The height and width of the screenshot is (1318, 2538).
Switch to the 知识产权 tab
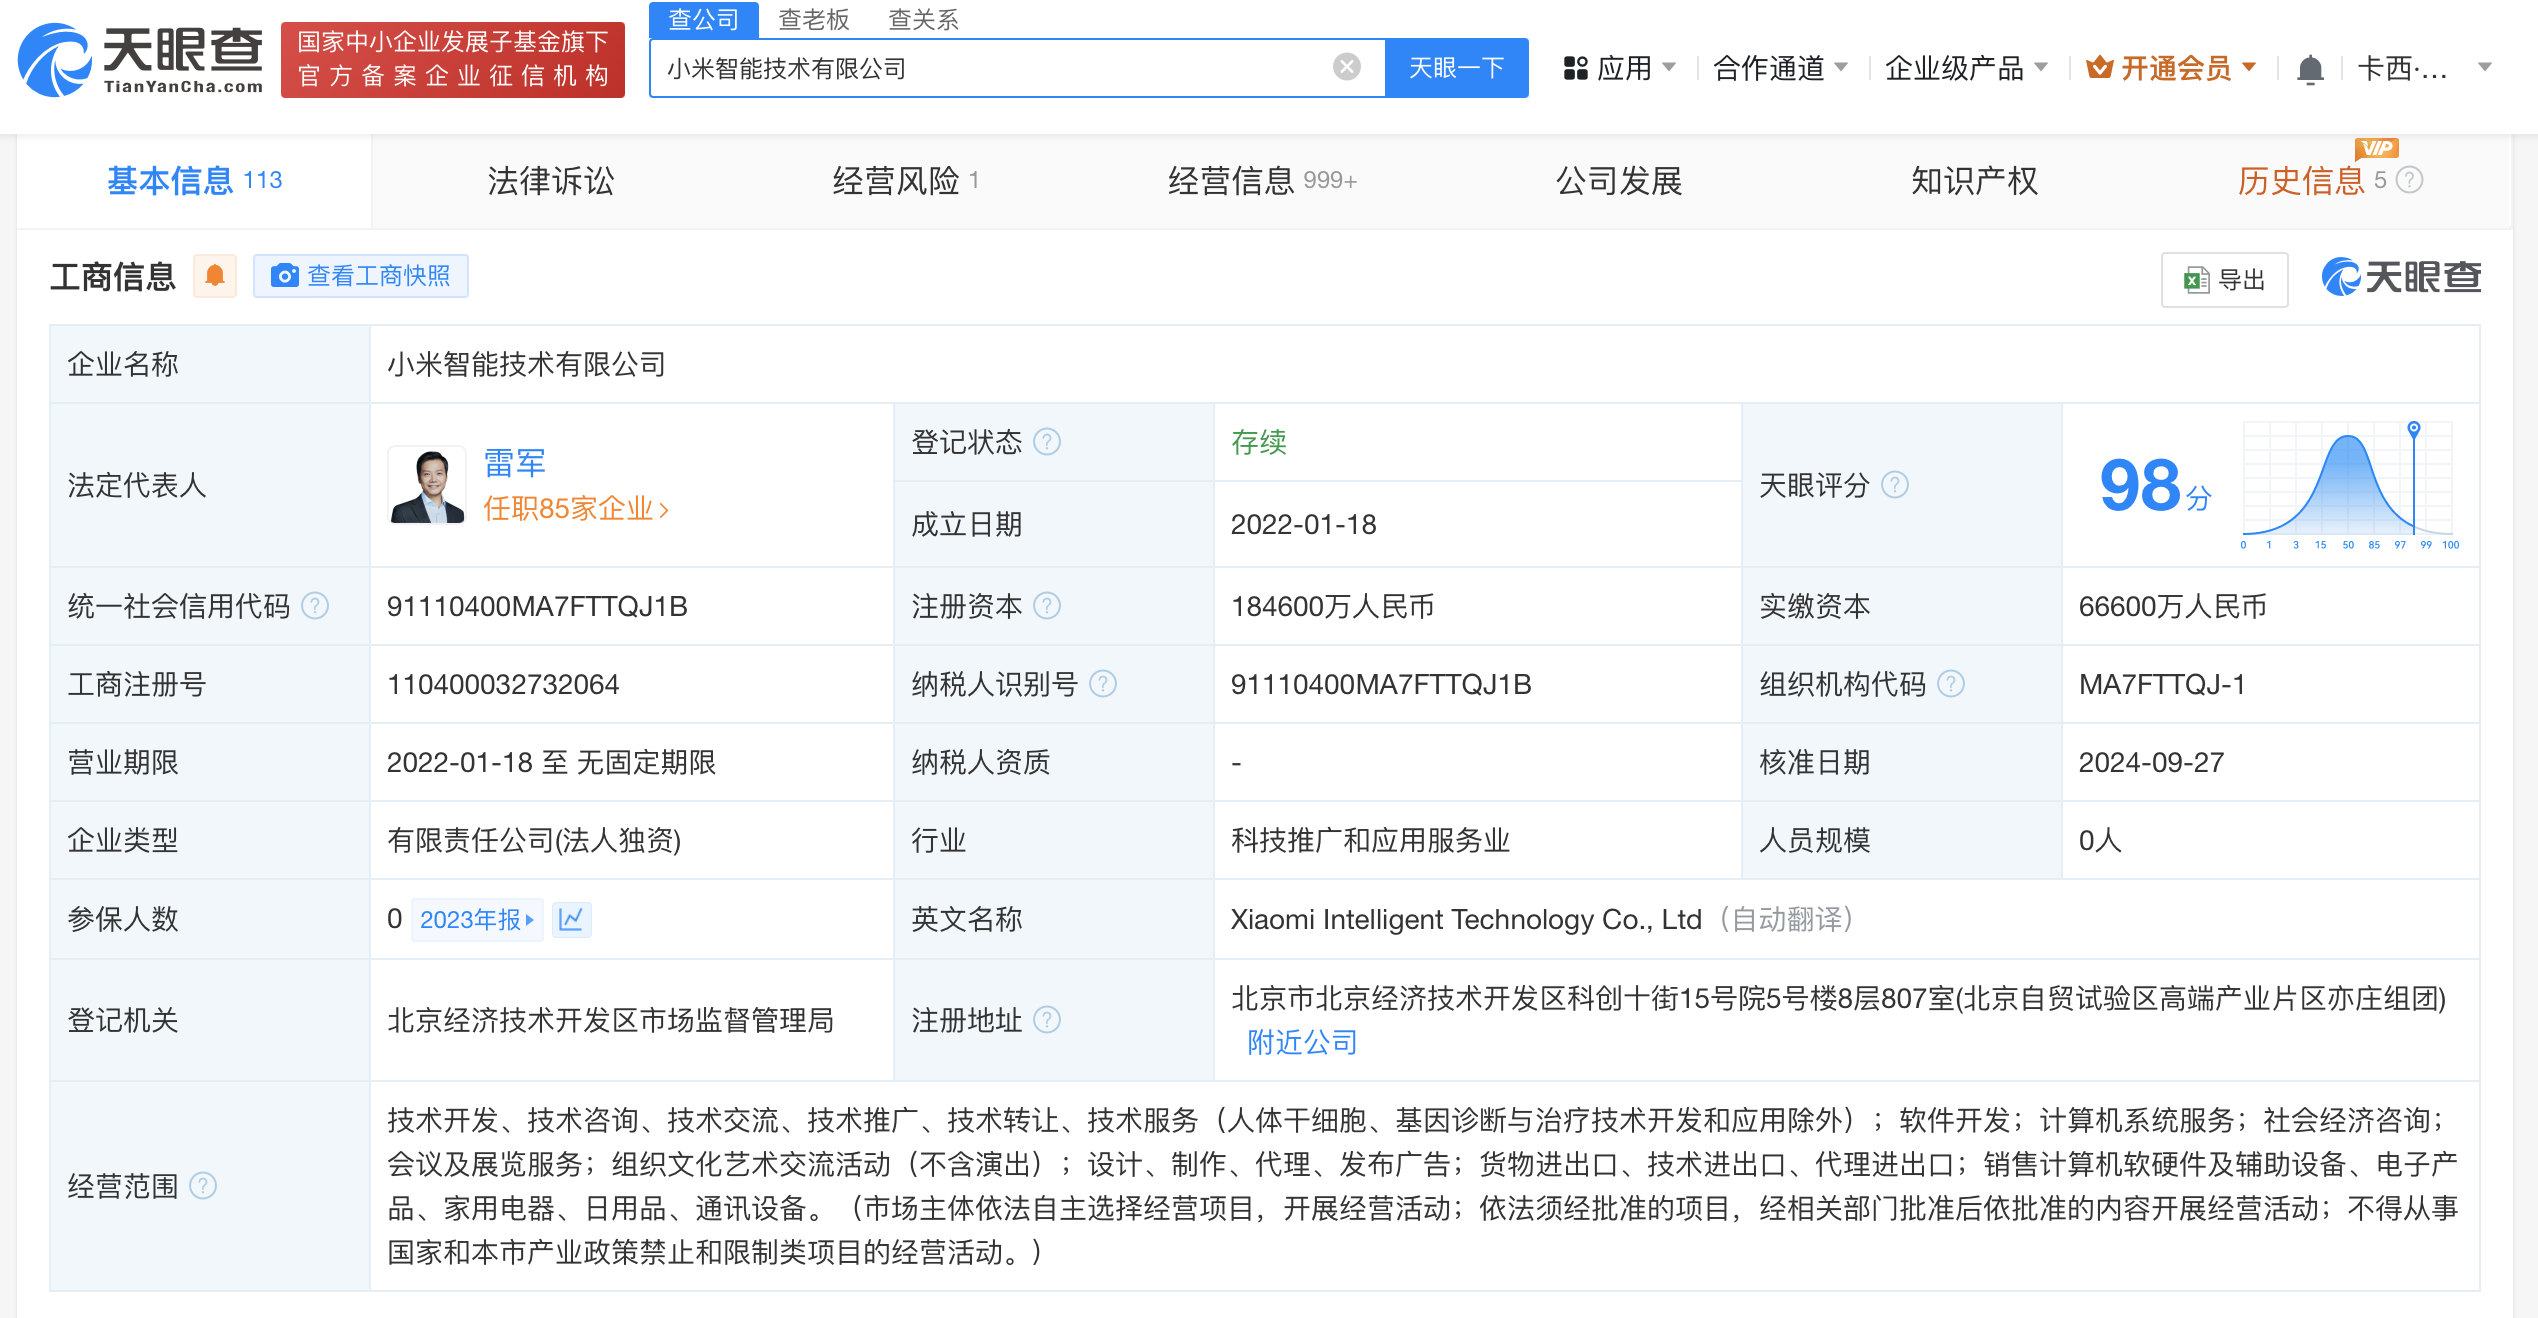point(1974,181)
